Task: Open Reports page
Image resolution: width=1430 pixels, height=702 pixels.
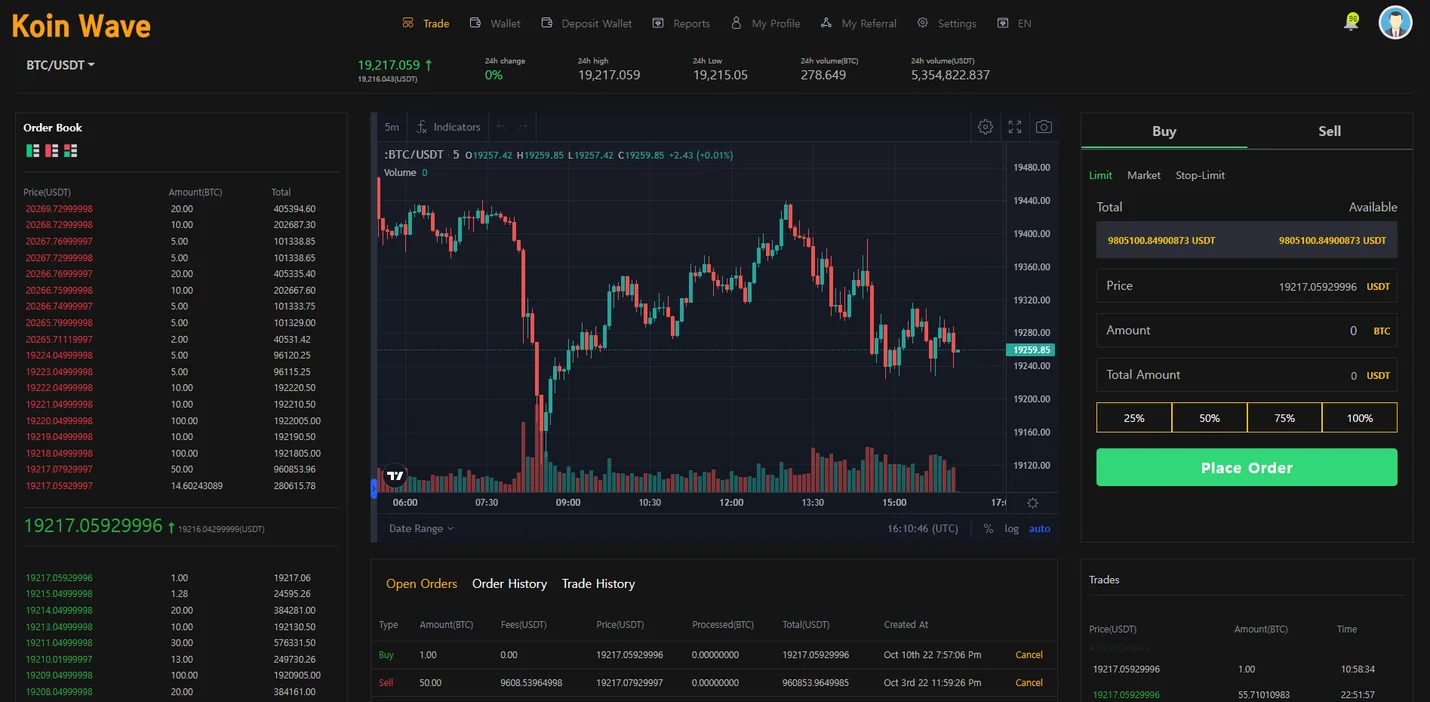Action: pyautogui.click(x=681, y=23)
